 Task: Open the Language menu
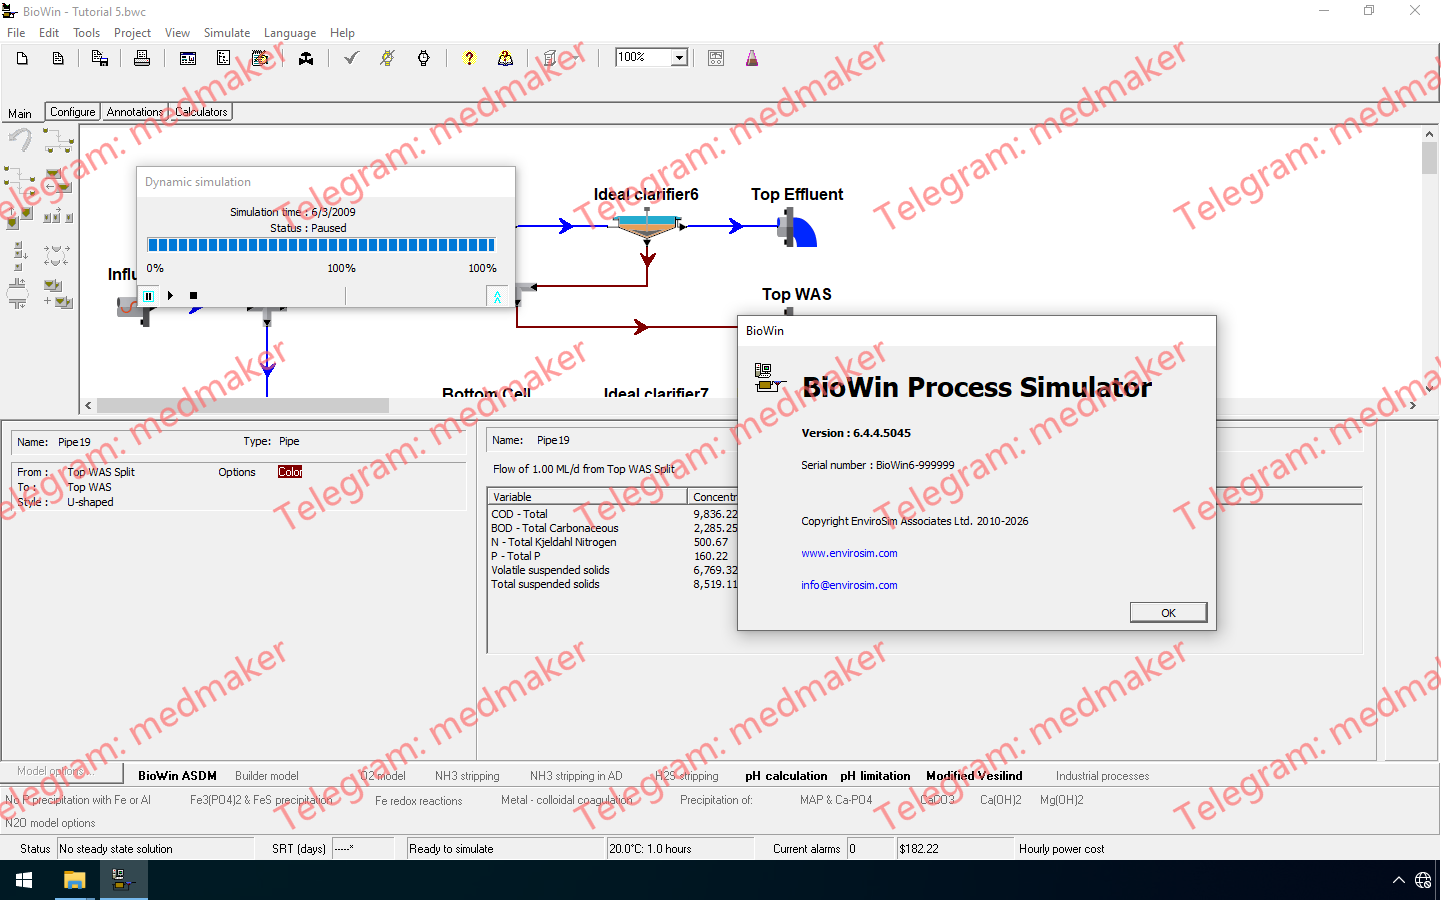click(x=290, y=33)
